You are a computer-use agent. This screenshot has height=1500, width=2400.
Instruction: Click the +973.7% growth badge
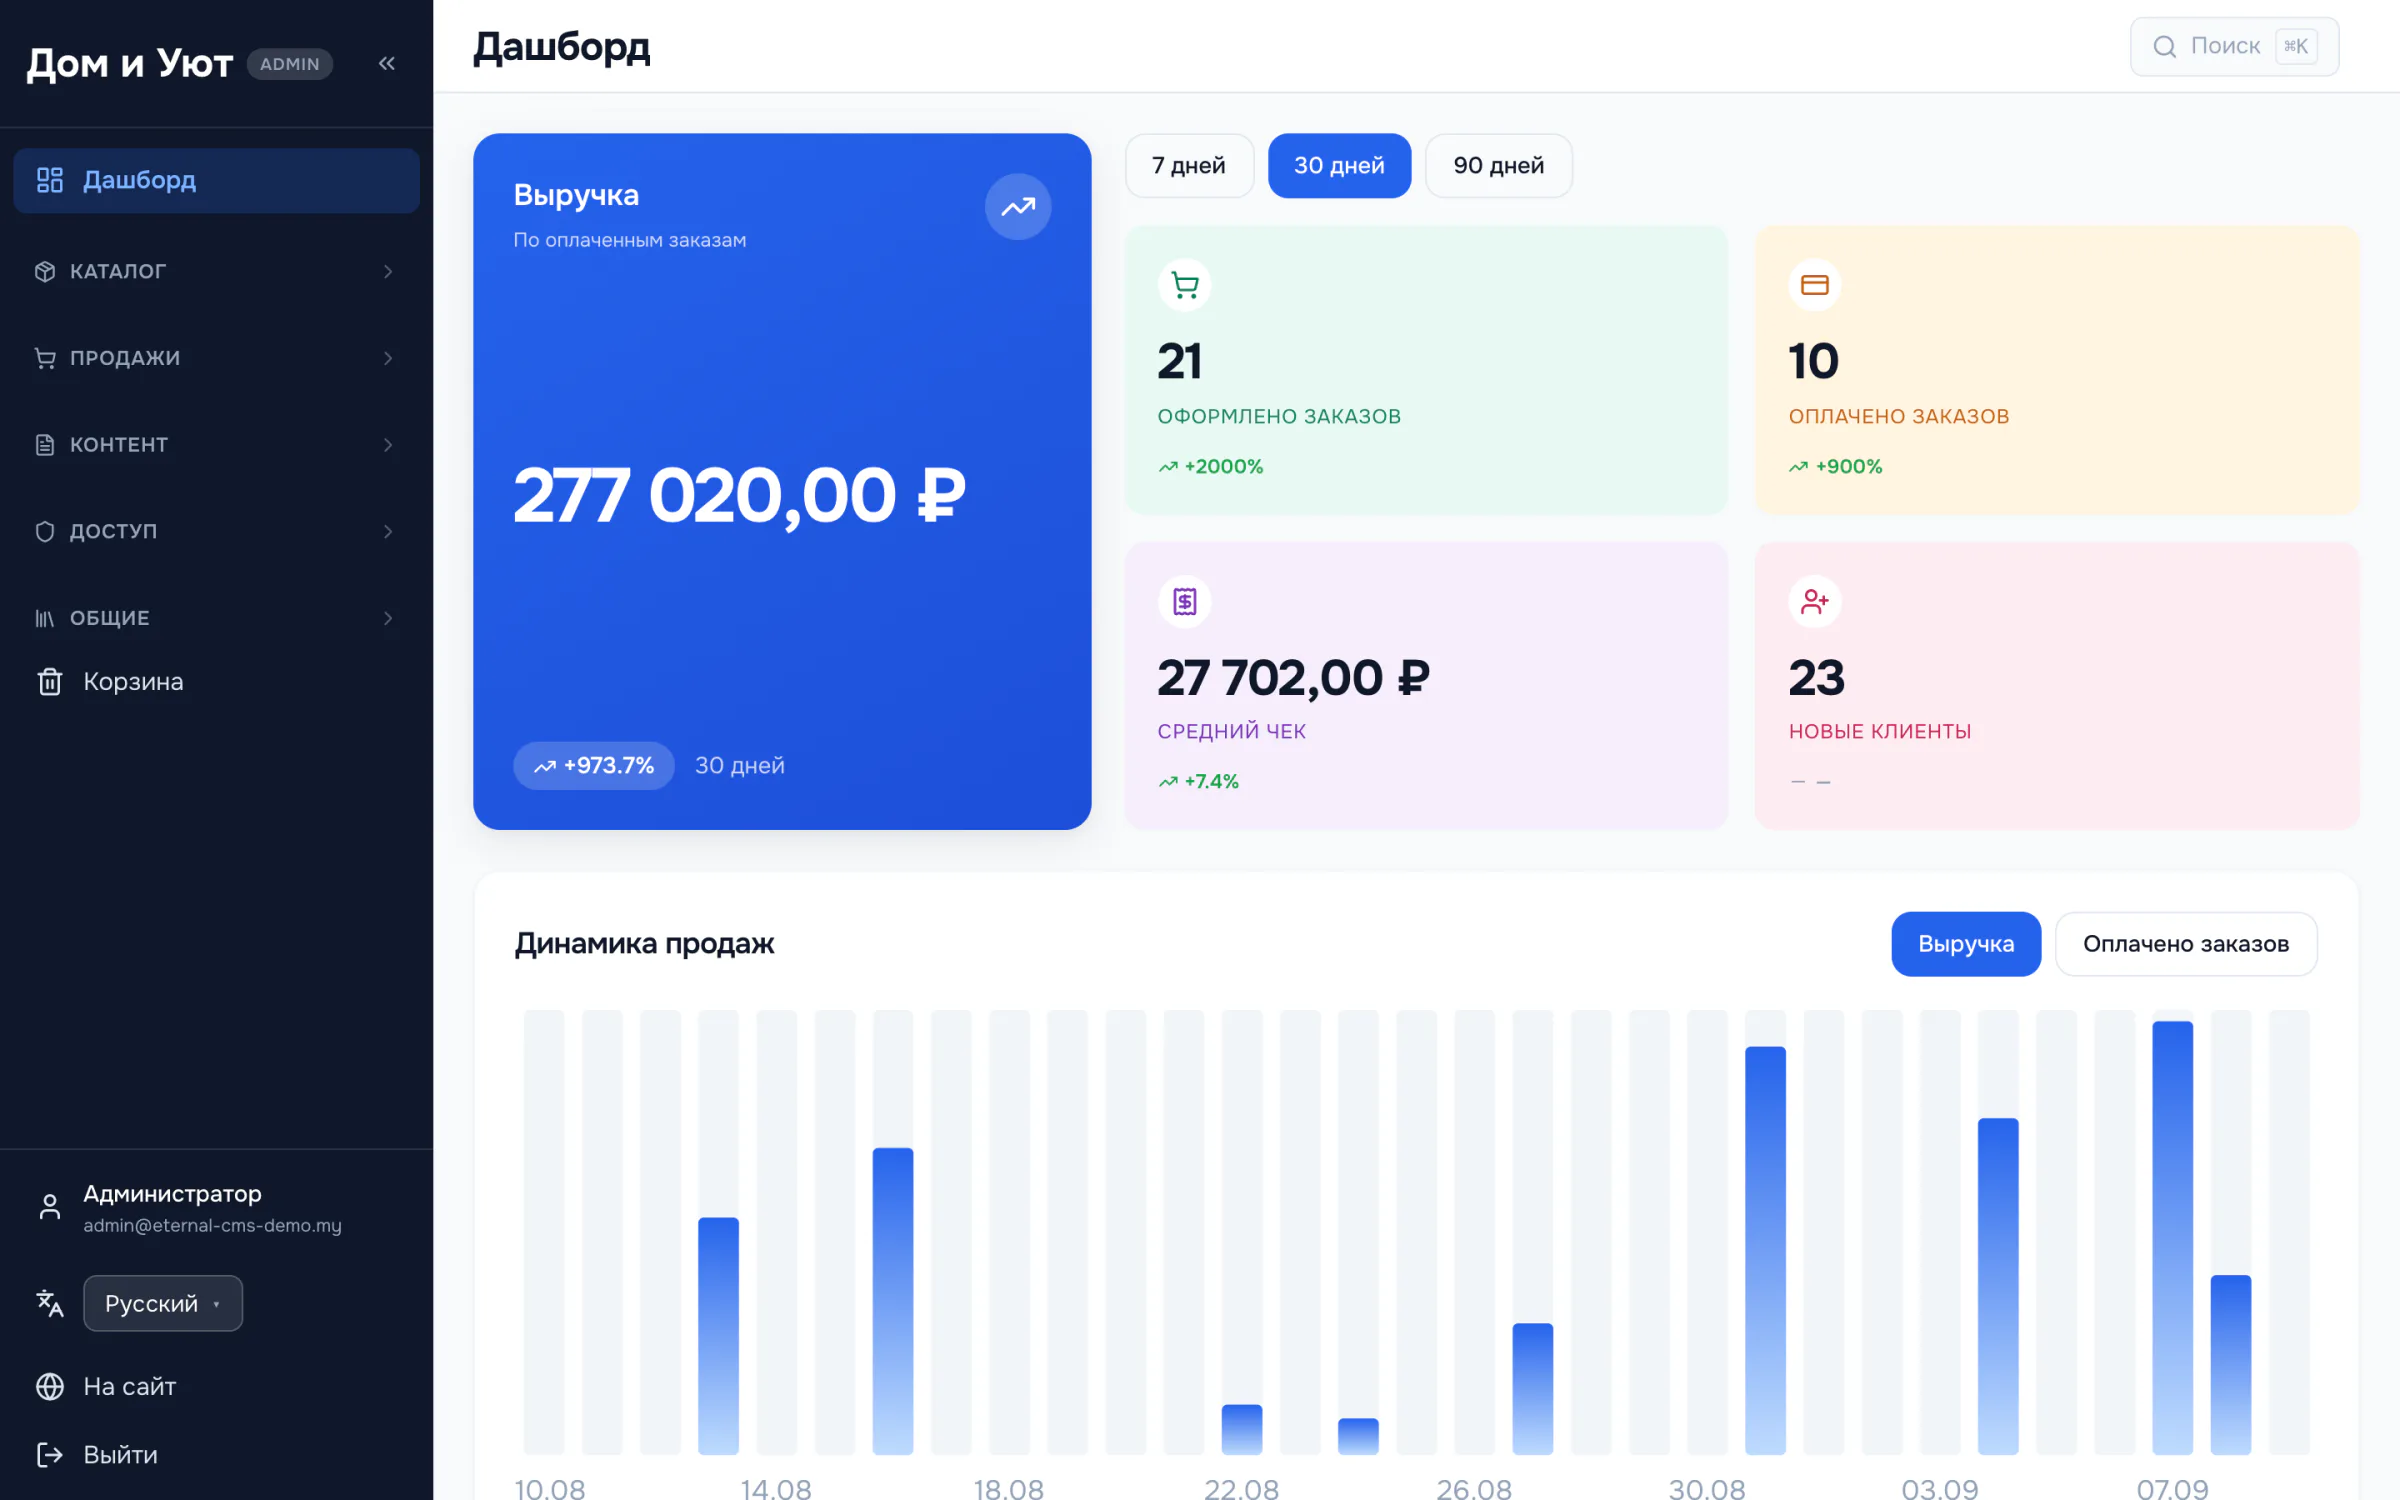tap(594, 765)
